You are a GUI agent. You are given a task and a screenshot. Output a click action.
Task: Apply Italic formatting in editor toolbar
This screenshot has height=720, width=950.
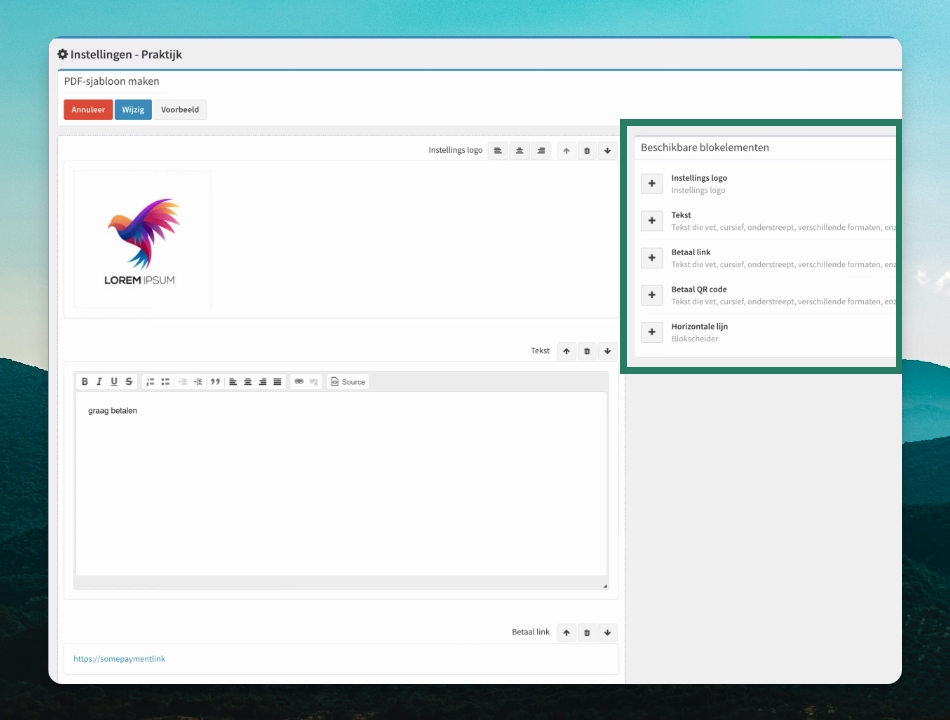(99, 381)
